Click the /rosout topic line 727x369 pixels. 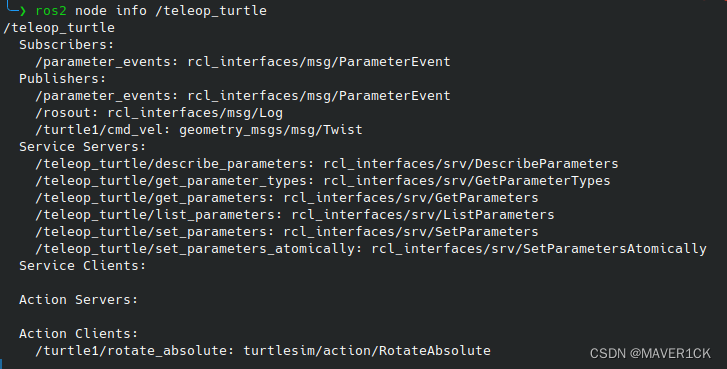pos(159,113)
